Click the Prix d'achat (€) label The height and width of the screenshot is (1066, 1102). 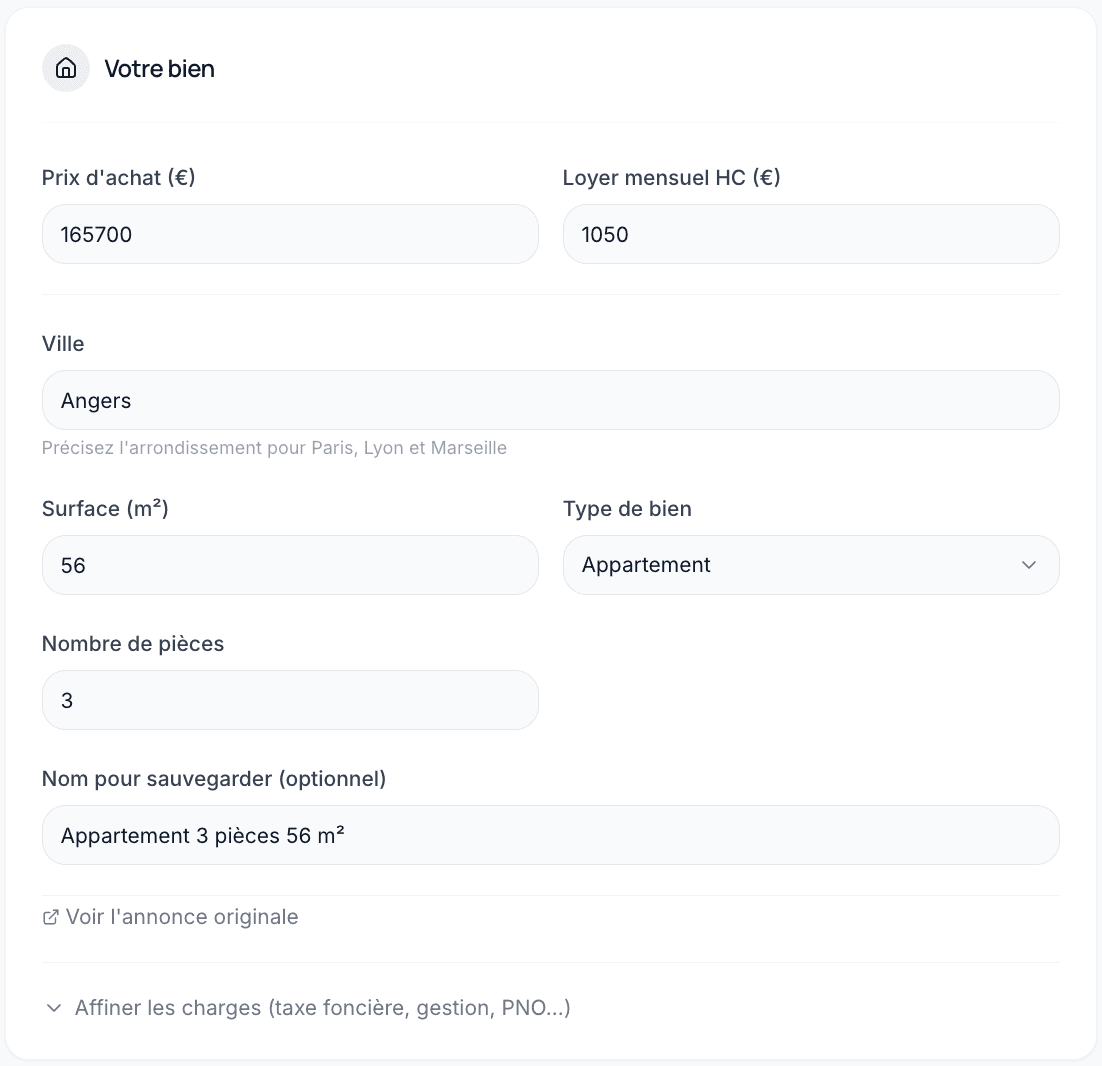point(118,178)
